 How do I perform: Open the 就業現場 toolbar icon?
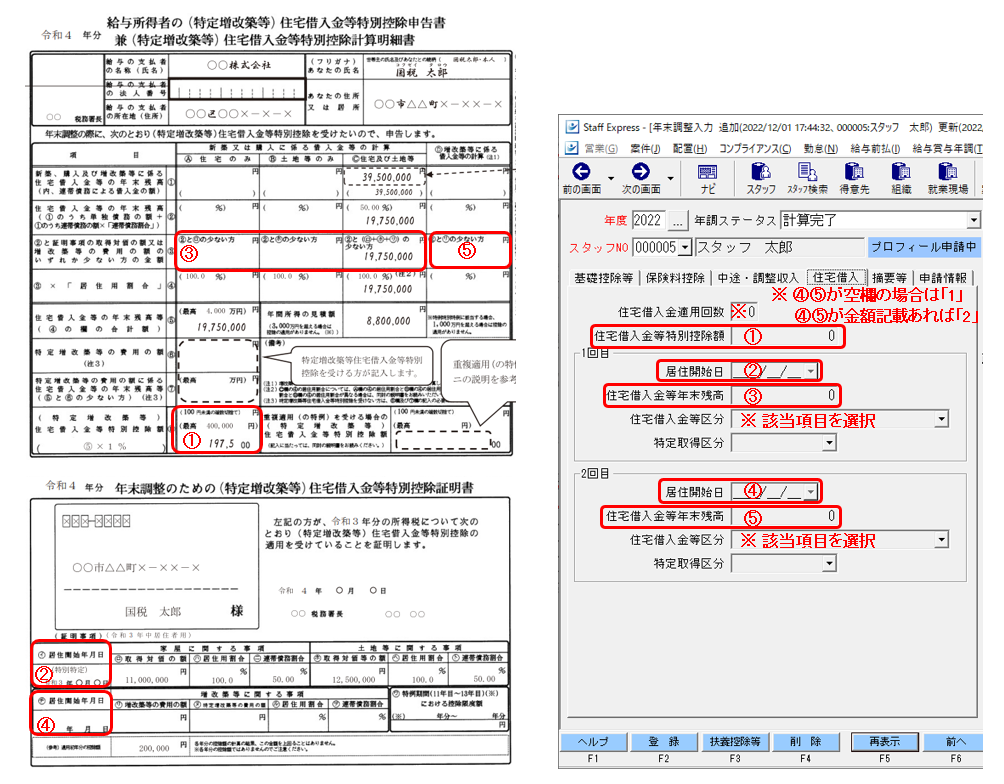947,172
